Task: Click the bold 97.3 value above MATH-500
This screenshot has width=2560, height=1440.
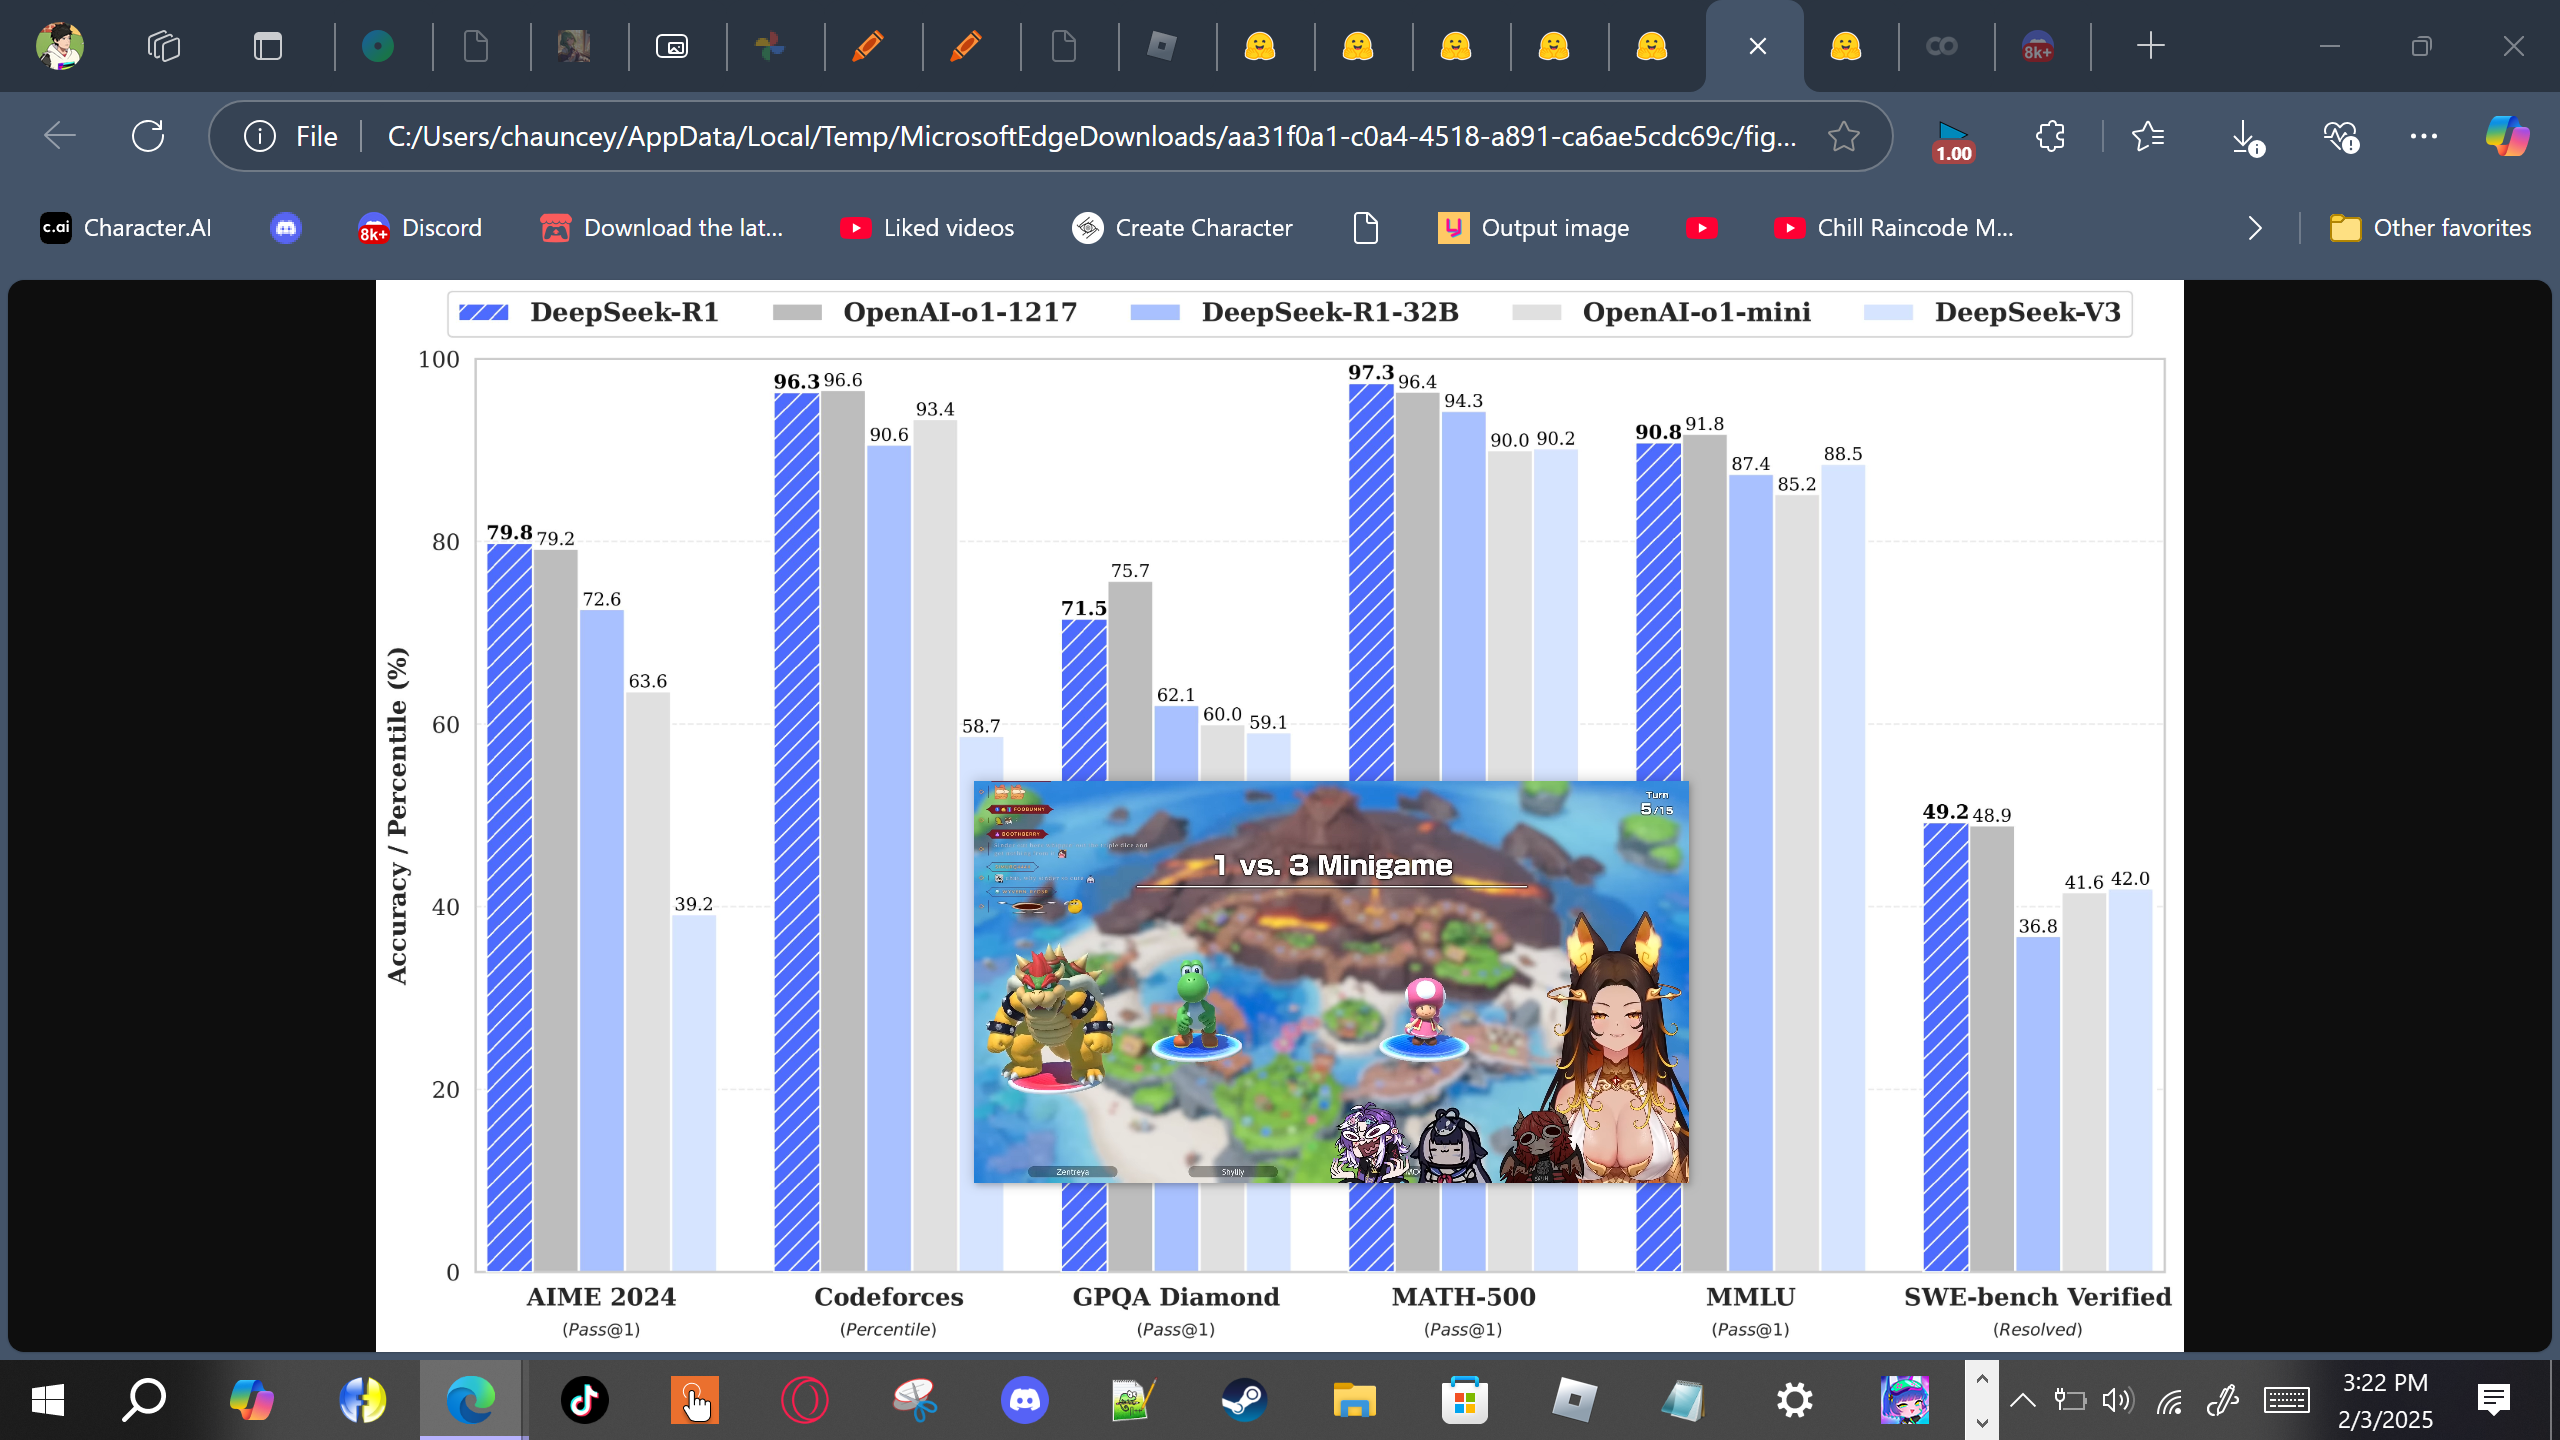Action: [x=1371, y=372]
